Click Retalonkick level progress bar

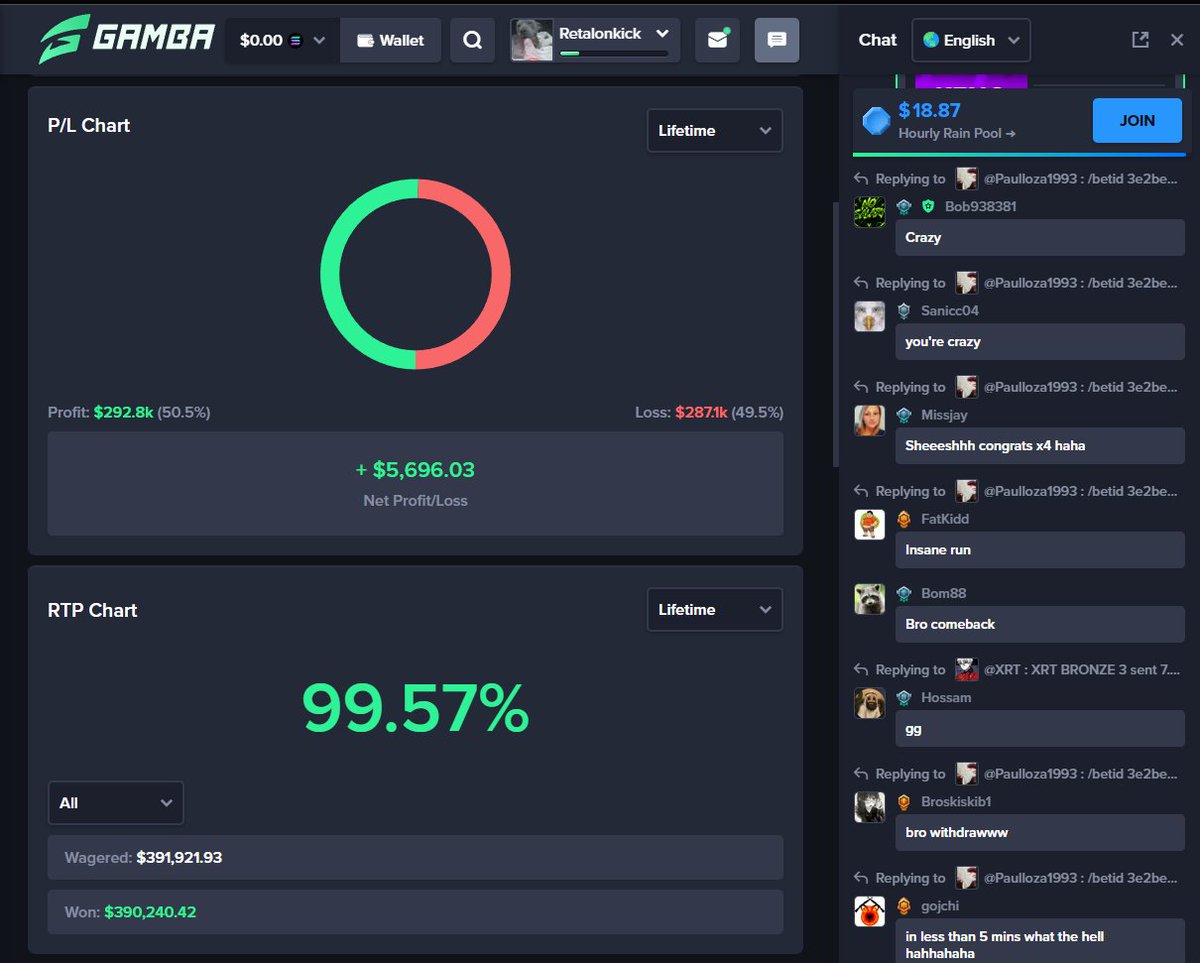coord(614,53)
